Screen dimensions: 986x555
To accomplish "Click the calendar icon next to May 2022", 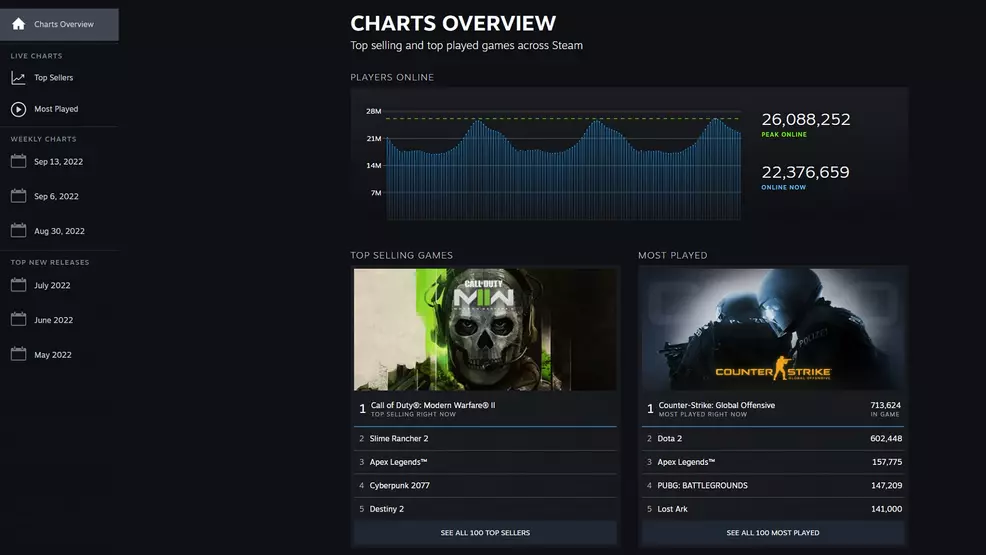I will pyautogui.click(x=18, y=354).
